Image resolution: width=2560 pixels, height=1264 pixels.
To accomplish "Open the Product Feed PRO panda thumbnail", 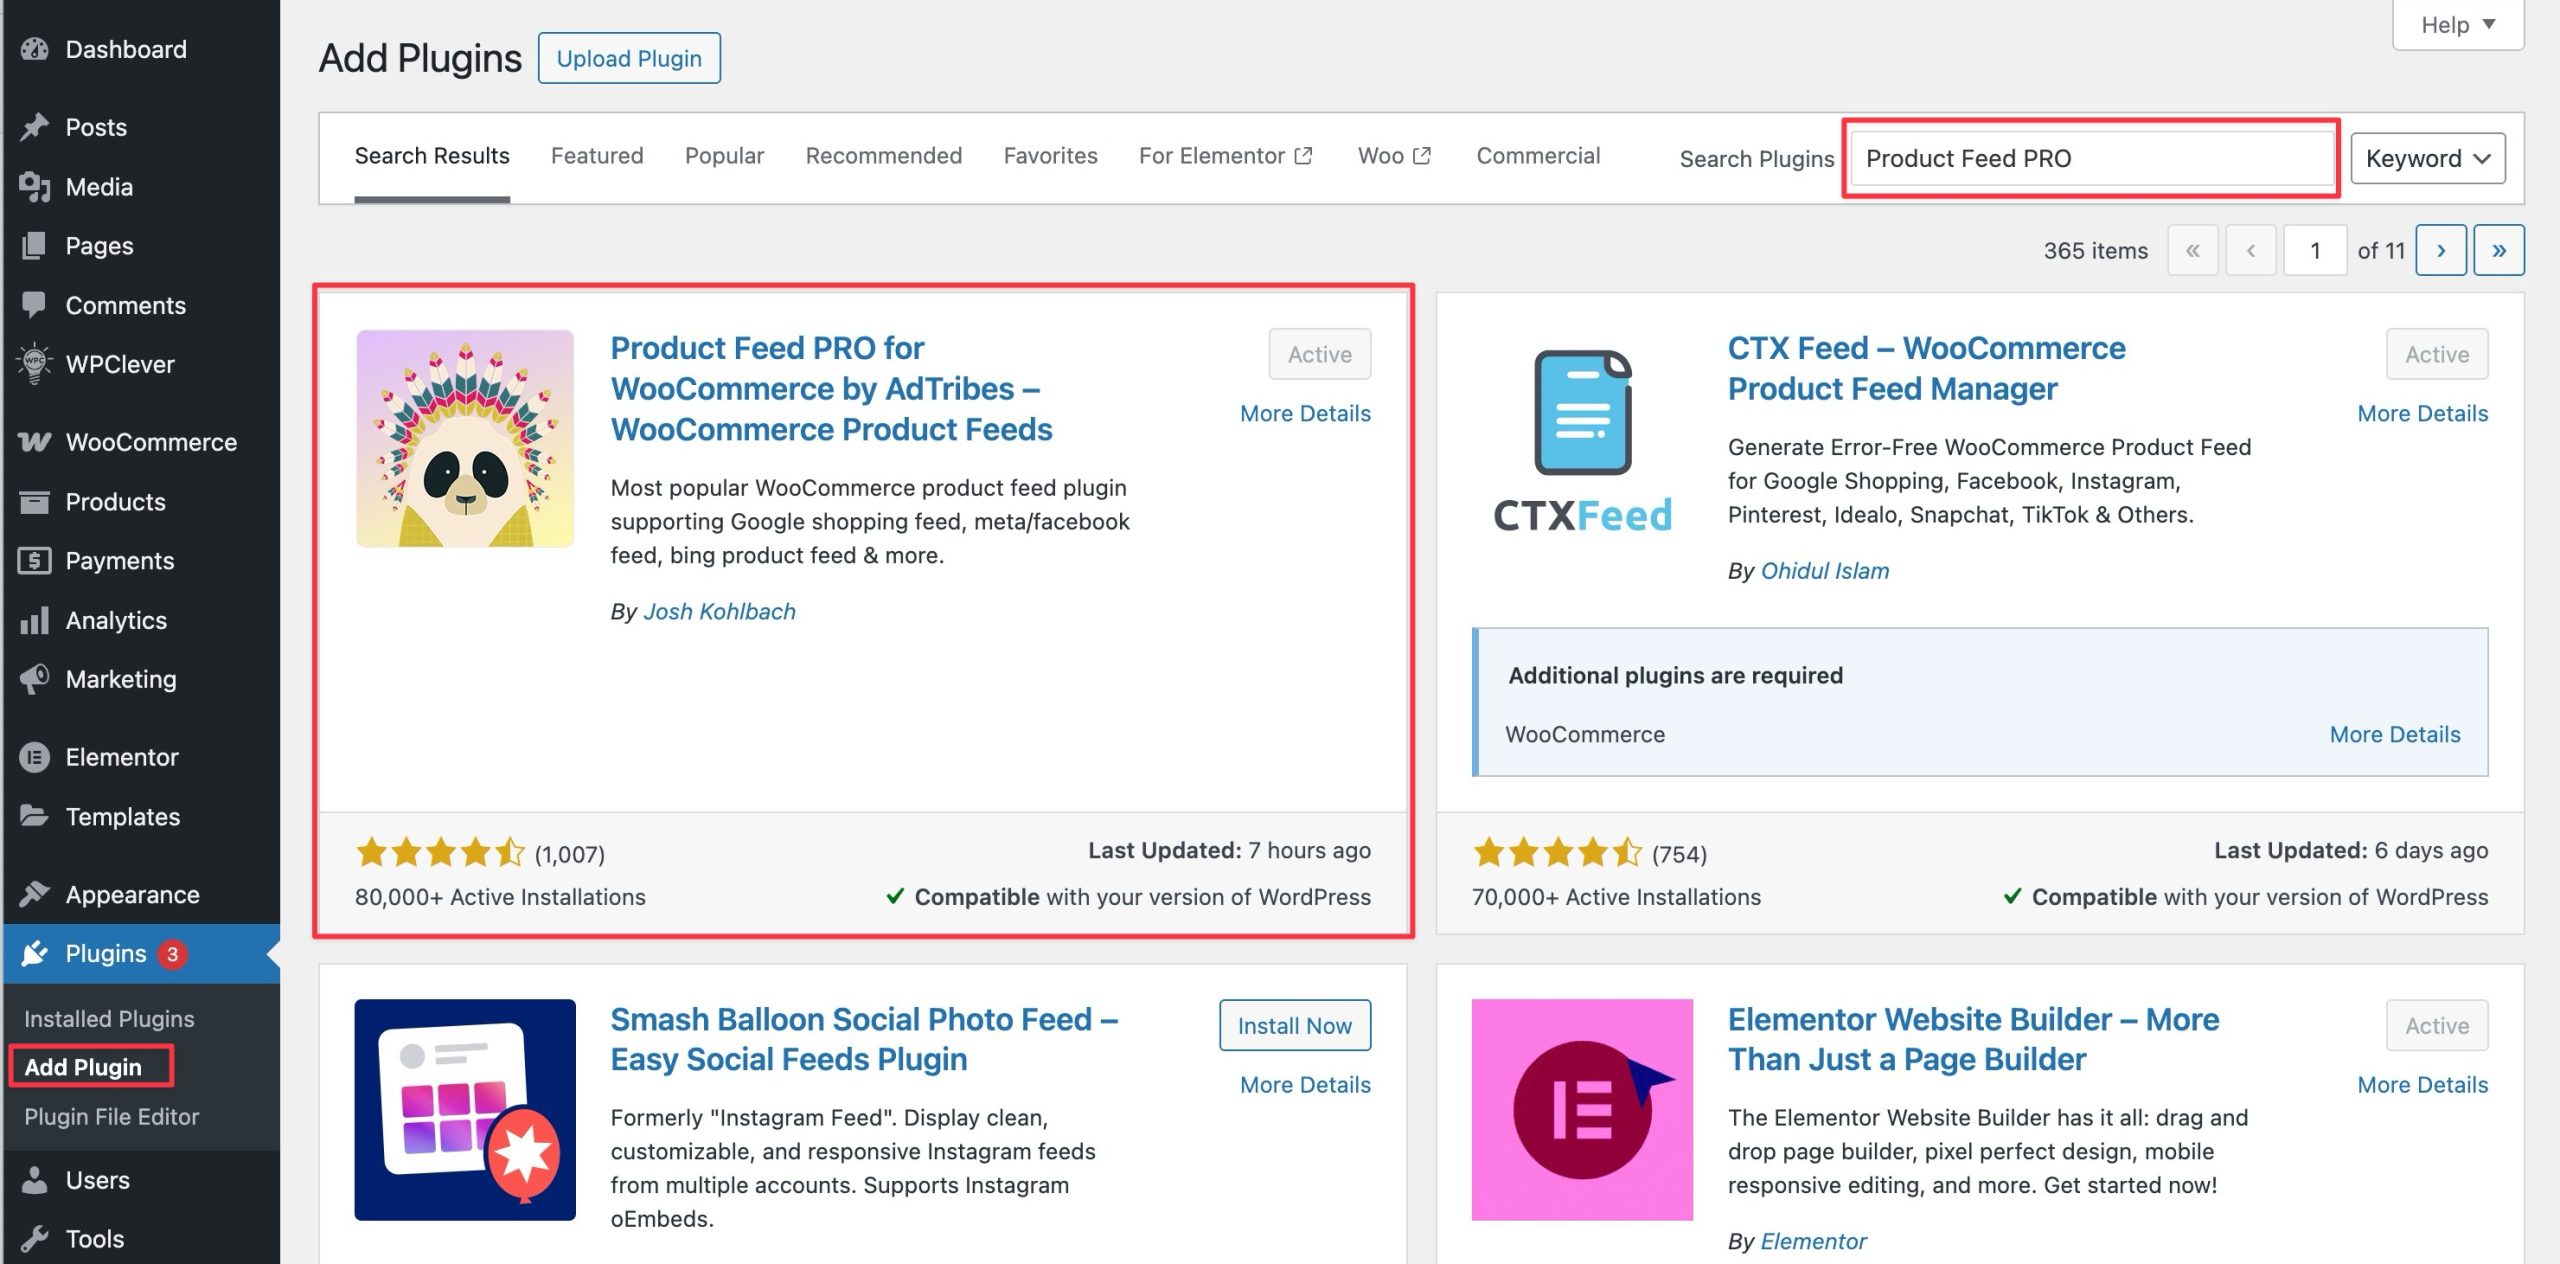I will (465, 438).
